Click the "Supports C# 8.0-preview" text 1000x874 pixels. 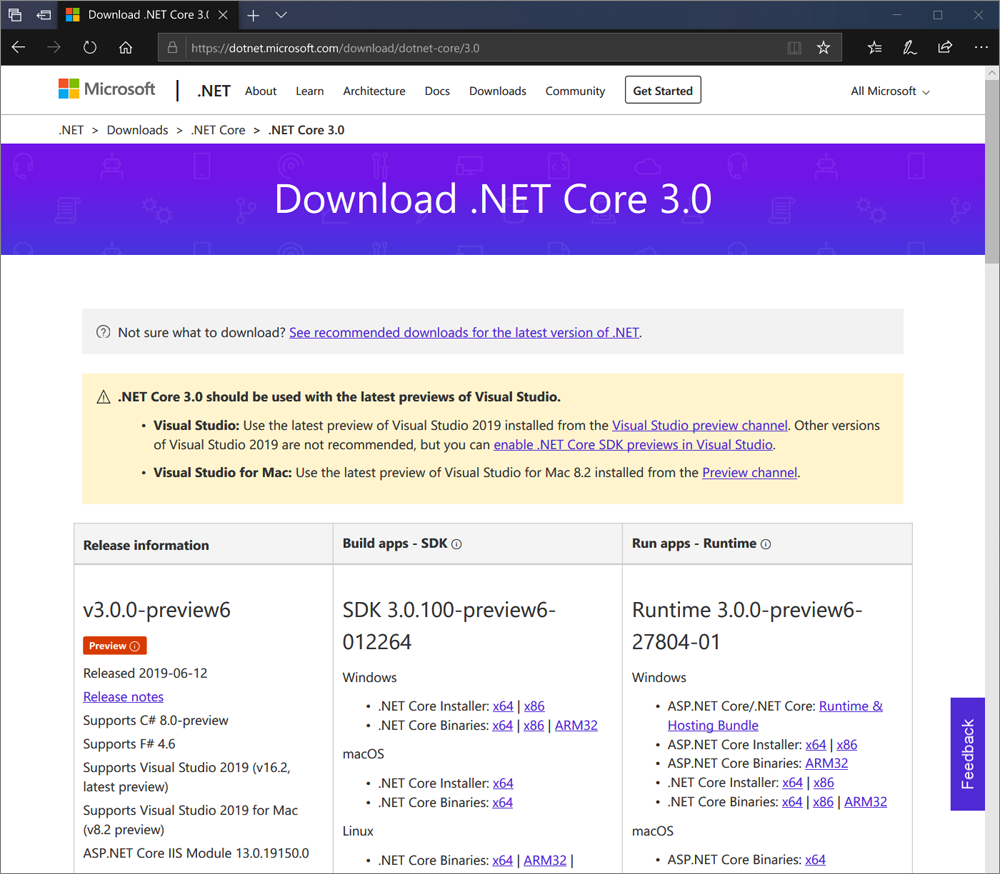click(156, 720)
